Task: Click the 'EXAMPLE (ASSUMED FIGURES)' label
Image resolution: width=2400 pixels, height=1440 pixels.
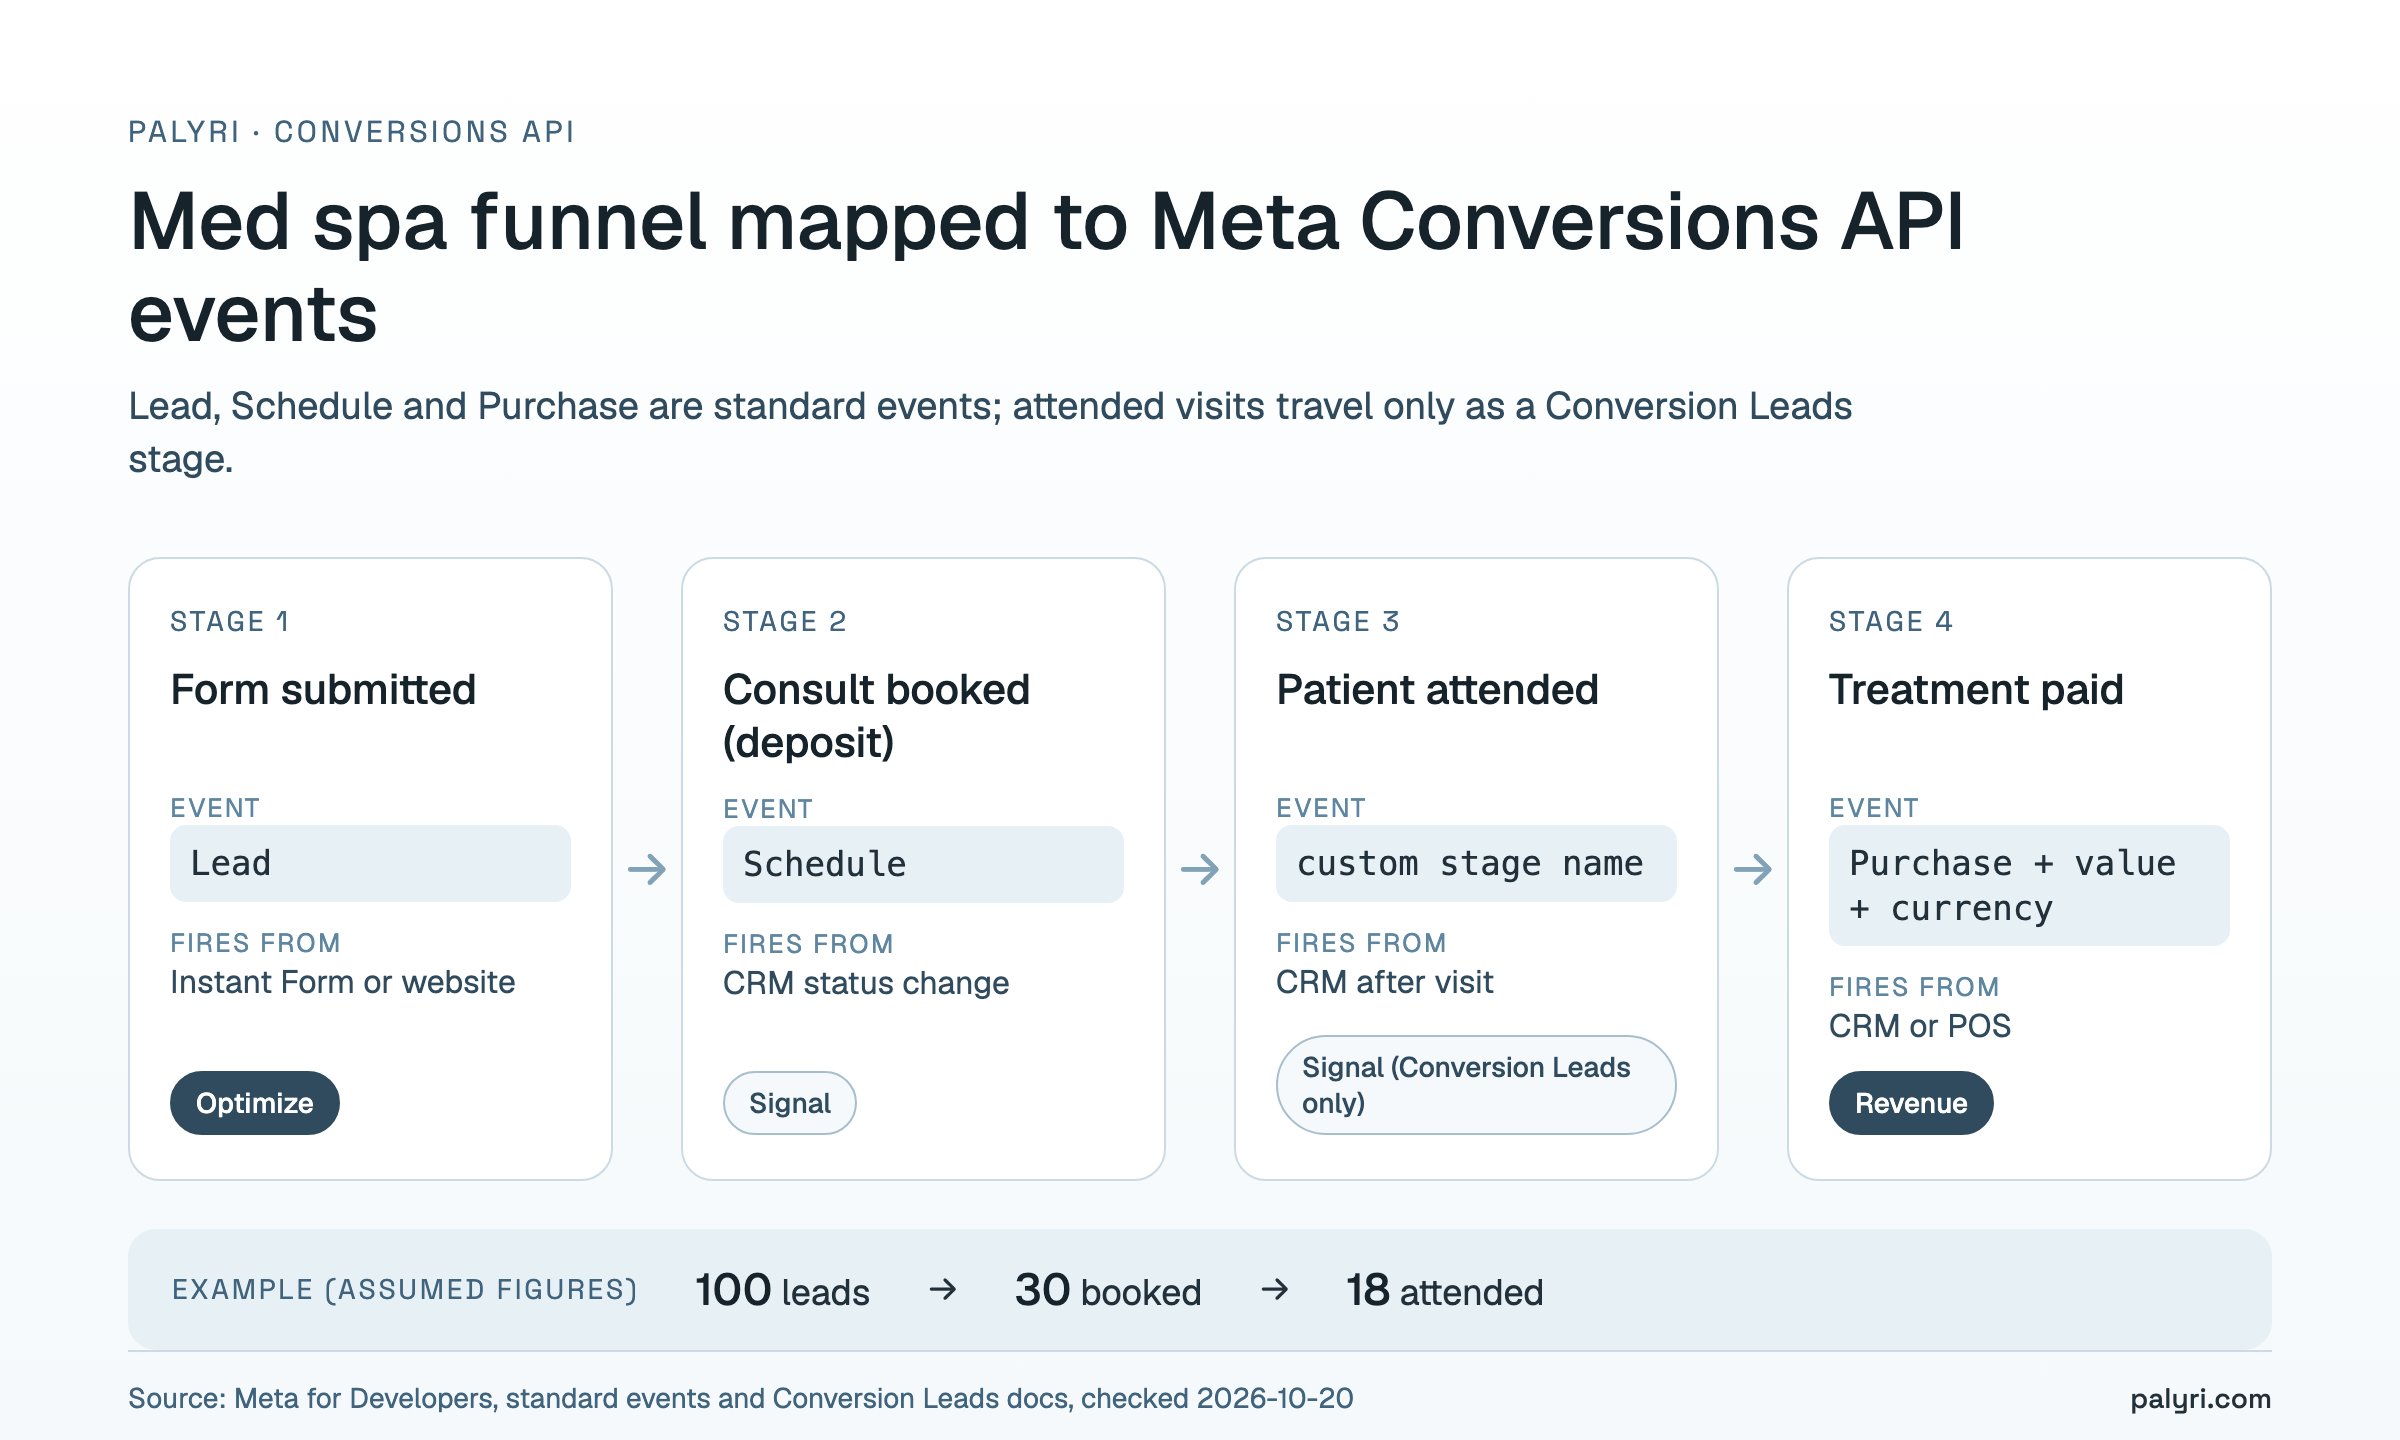Action: click(405, 1290)
